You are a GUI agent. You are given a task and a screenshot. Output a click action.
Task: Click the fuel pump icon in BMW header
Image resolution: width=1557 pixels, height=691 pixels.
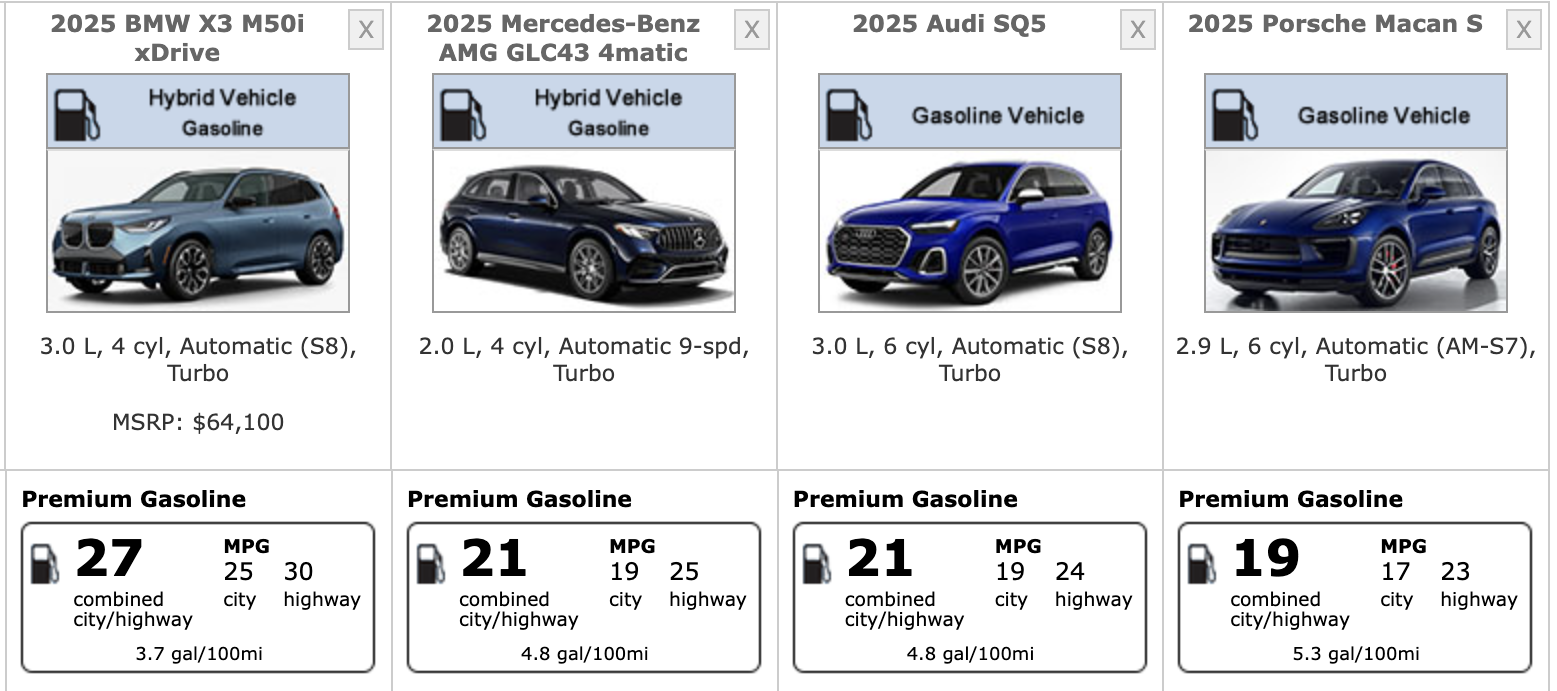[77, 114]
